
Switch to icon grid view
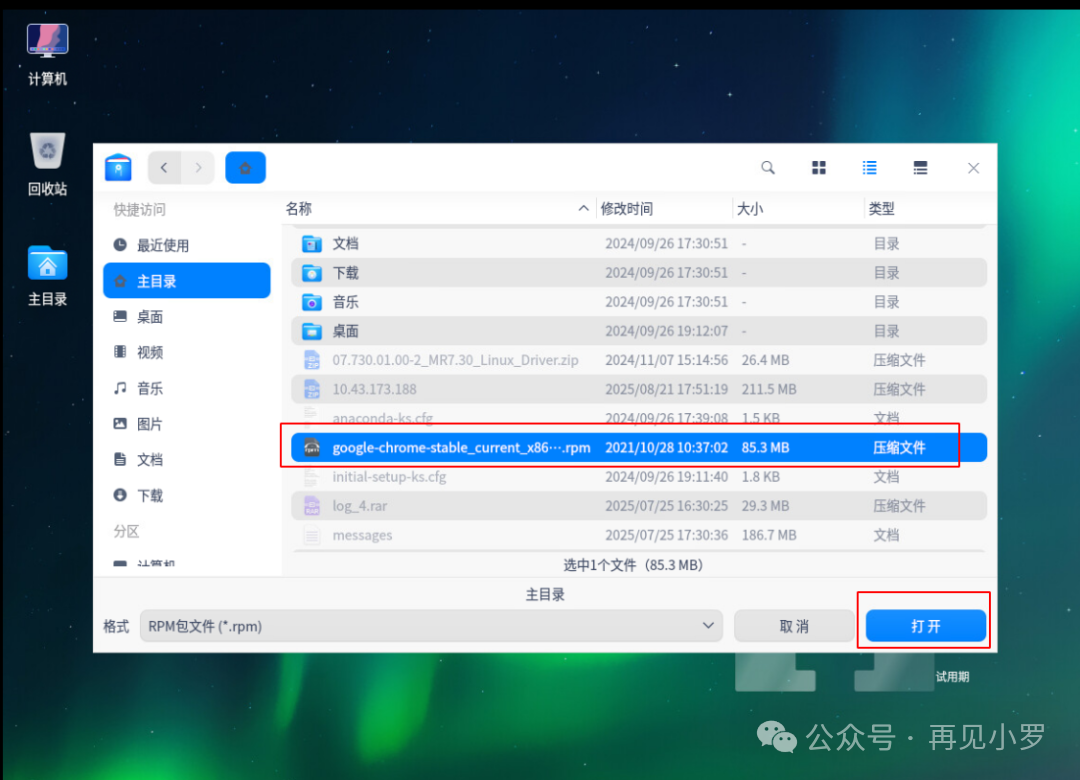[818, 167]
